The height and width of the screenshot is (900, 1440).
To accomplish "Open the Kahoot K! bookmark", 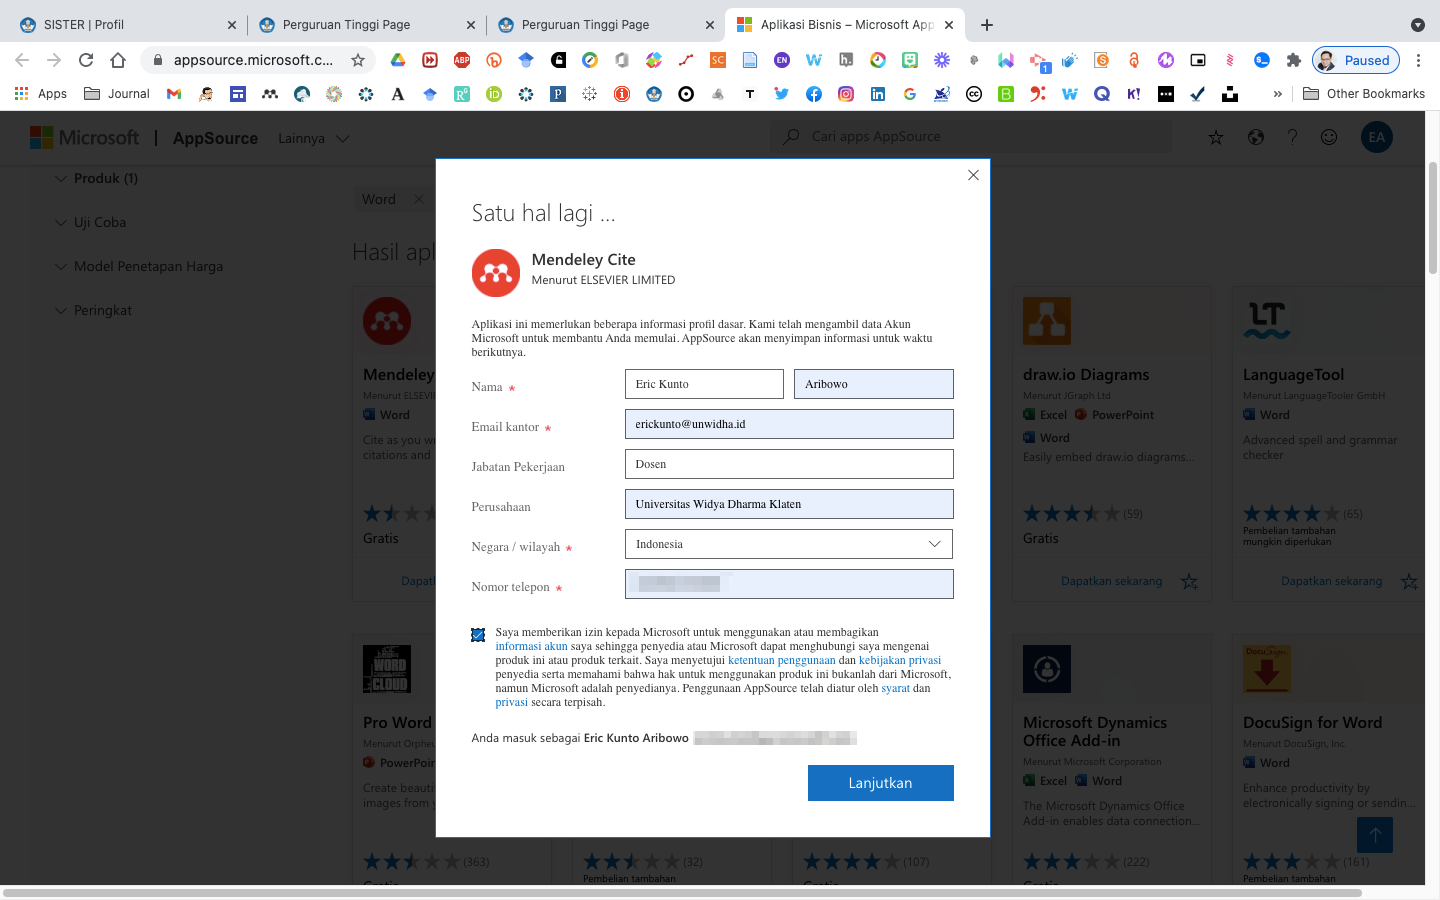I will (1134, 94).
